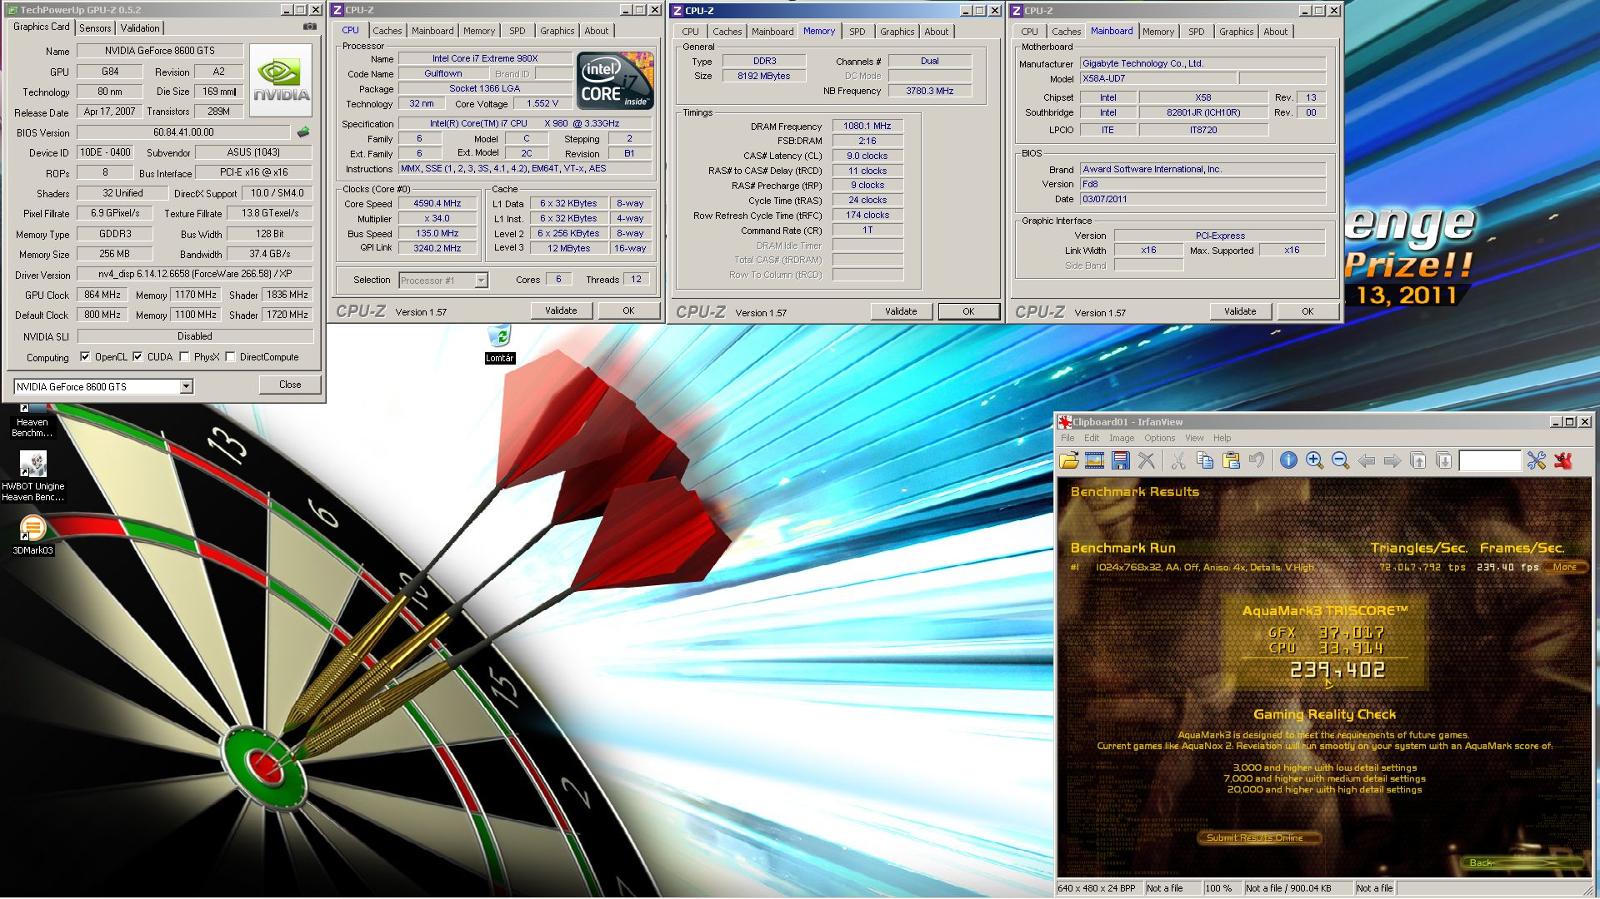
Task: Open Image Information blue i icon
Action: (x=1288, y=460)
